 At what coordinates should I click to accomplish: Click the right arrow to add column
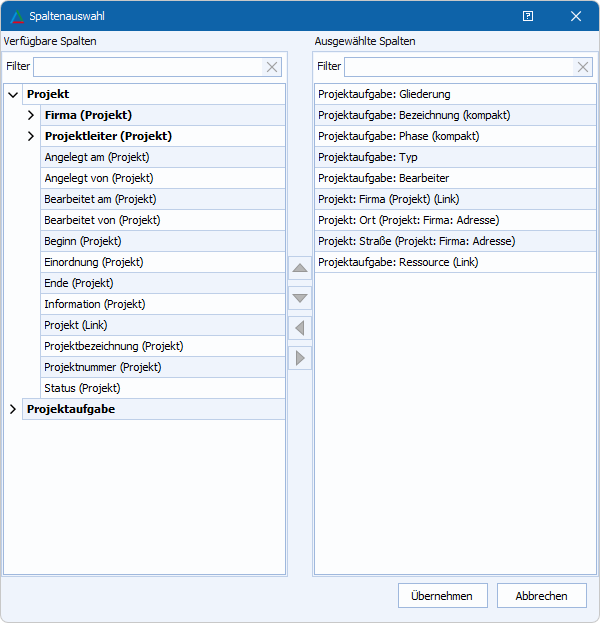coord(300,358)
